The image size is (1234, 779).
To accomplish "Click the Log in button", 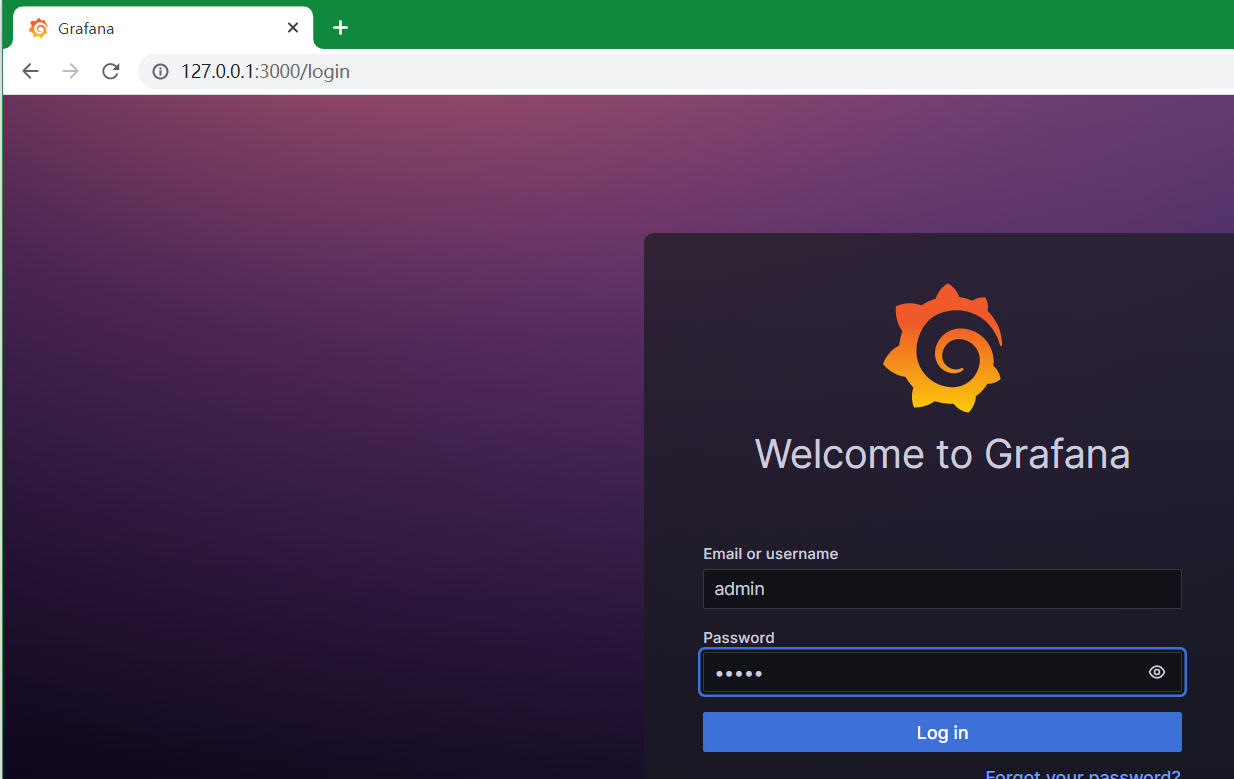I will pos(942,732).
